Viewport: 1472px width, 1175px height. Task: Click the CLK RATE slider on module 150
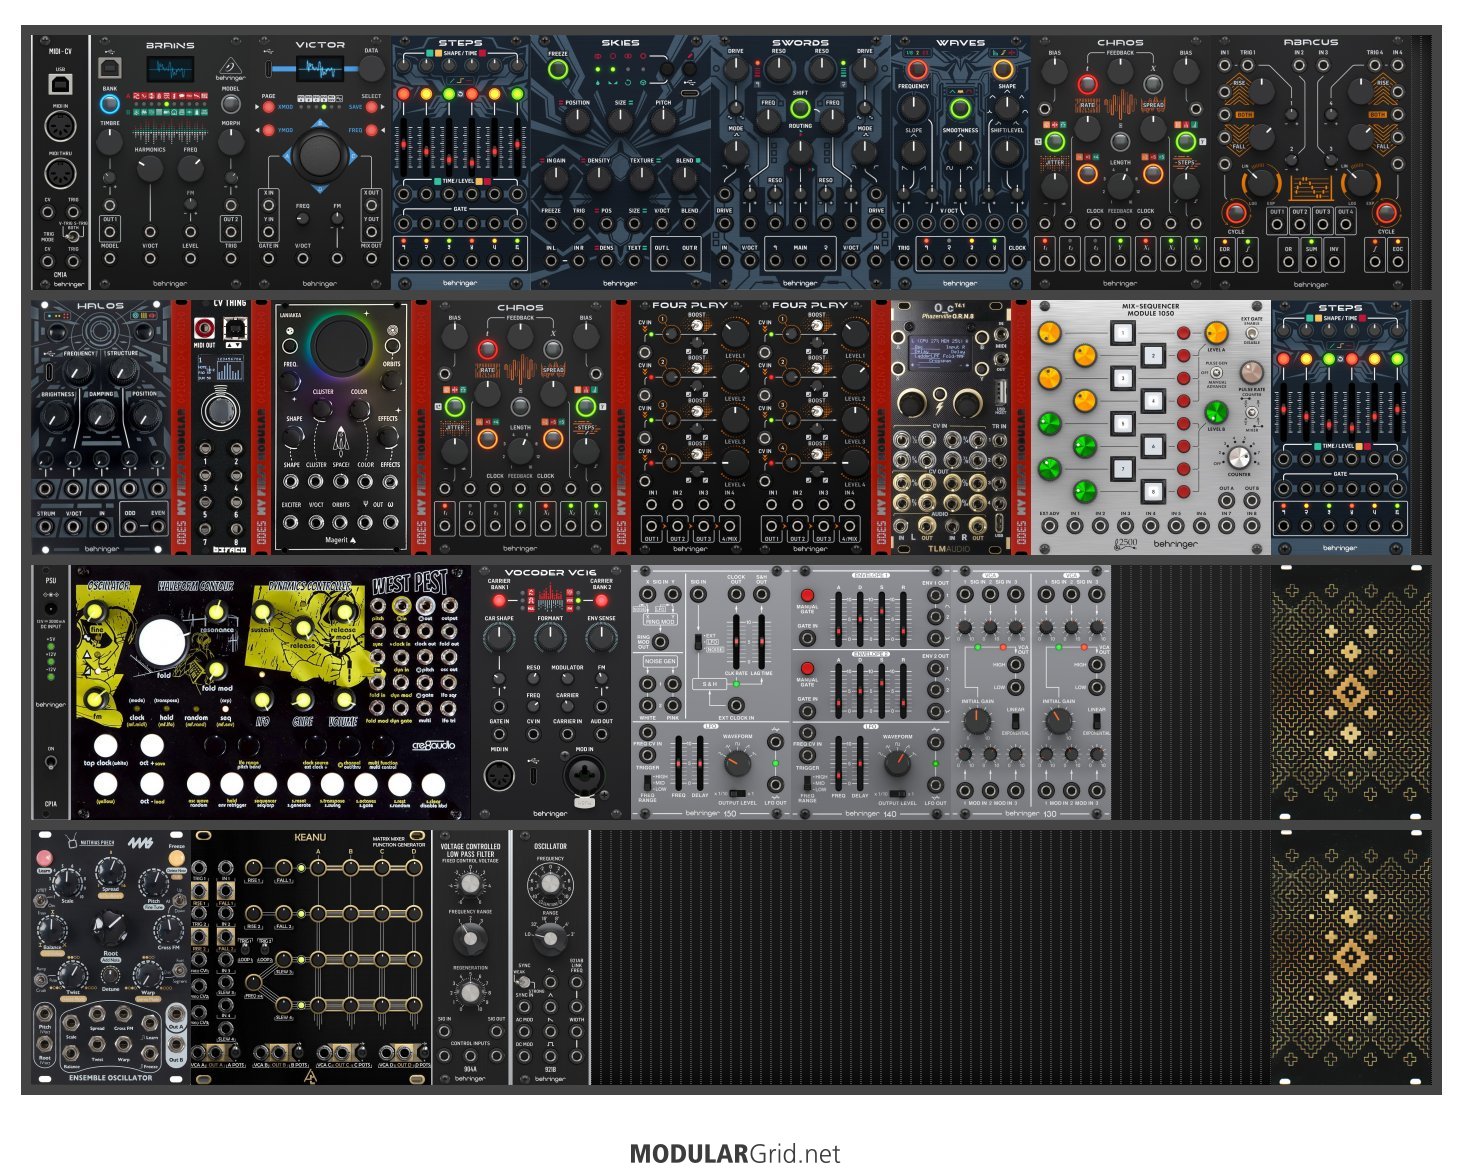coord(736,640)
